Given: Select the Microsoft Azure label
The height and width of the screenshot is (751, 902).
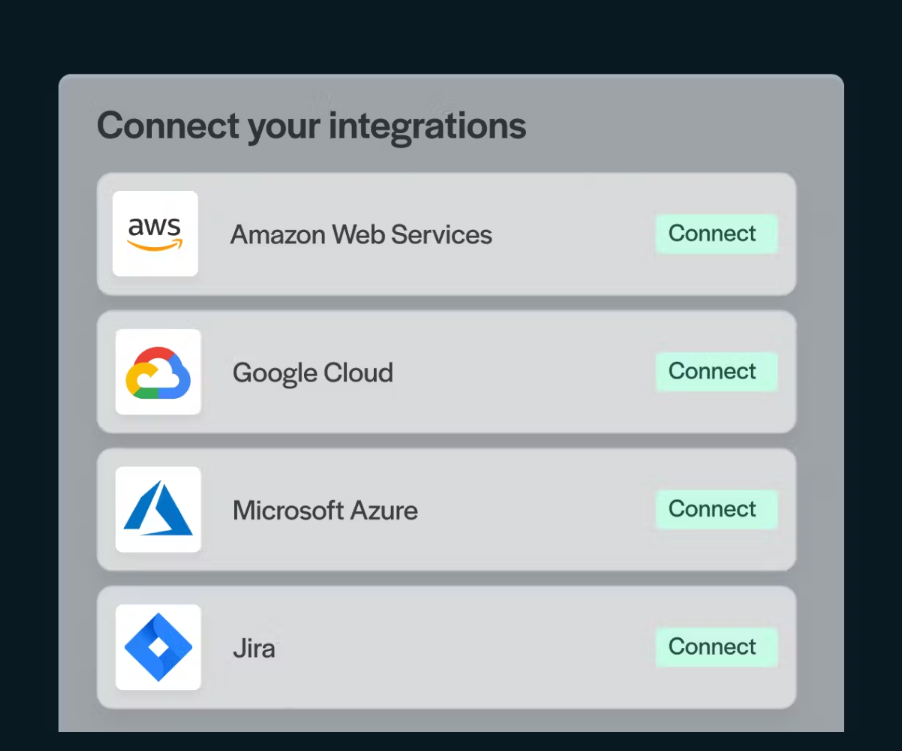Looking at the screenshot, I should 324,510.
